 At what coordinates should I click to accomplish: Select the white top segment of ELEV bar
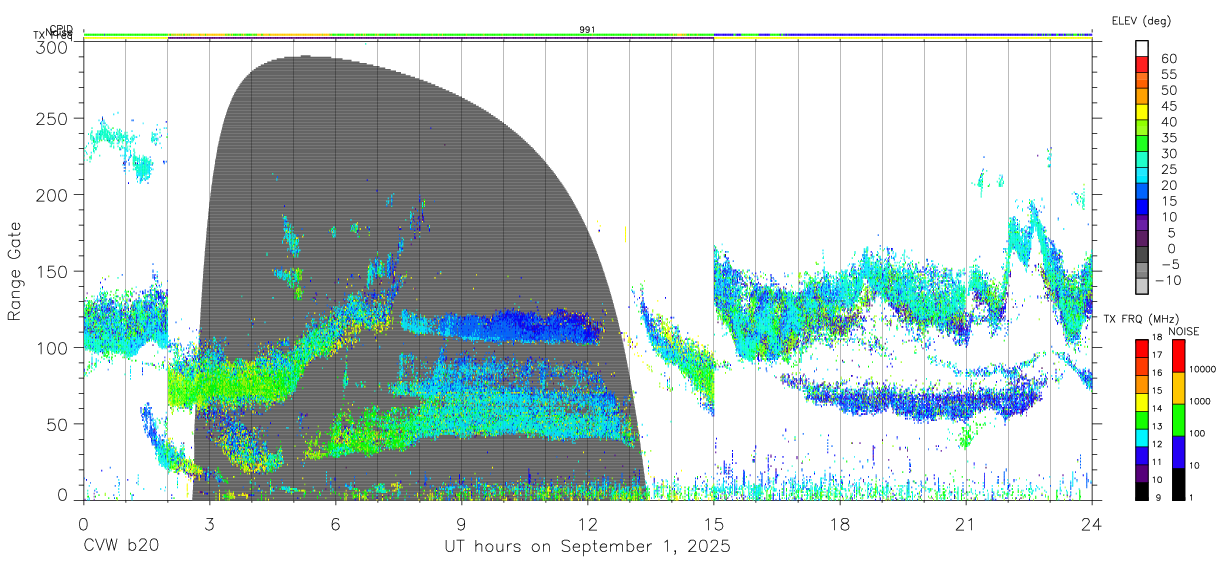click(1142, 48)
